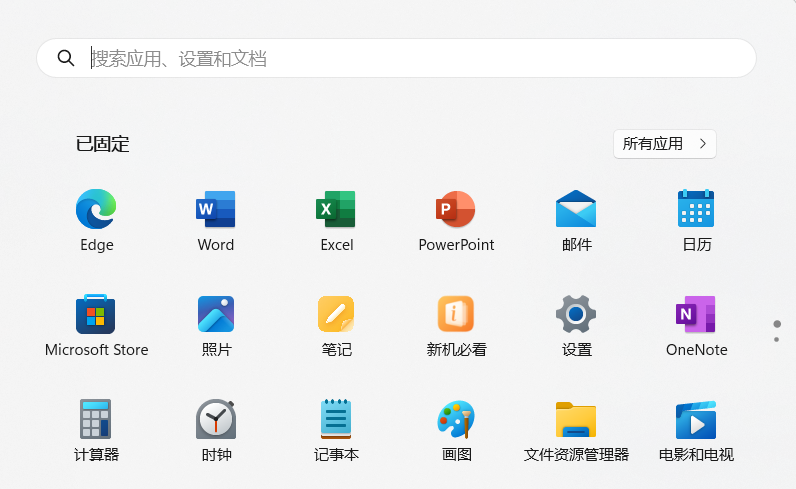Launch 电影和电视 movies app
The height and width of the screenshot is (489, 796).
tap(696, 419)
